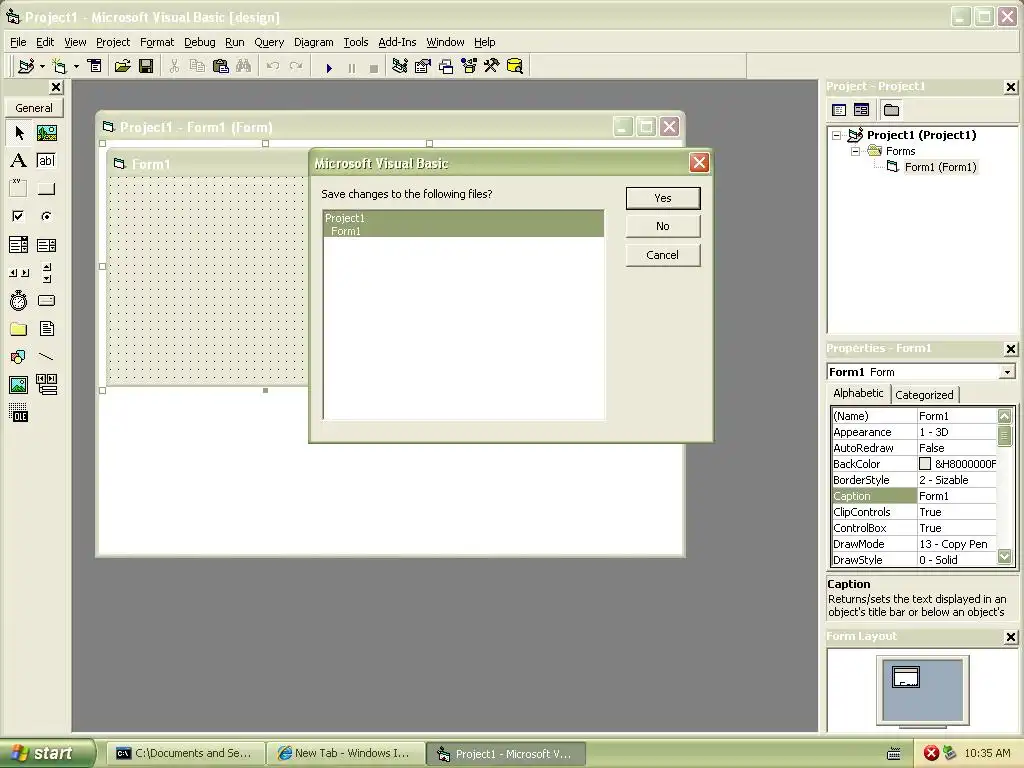This screenshot has height=768, width=1024.
Task: Open the Project menu
Action: coord(113,42)
